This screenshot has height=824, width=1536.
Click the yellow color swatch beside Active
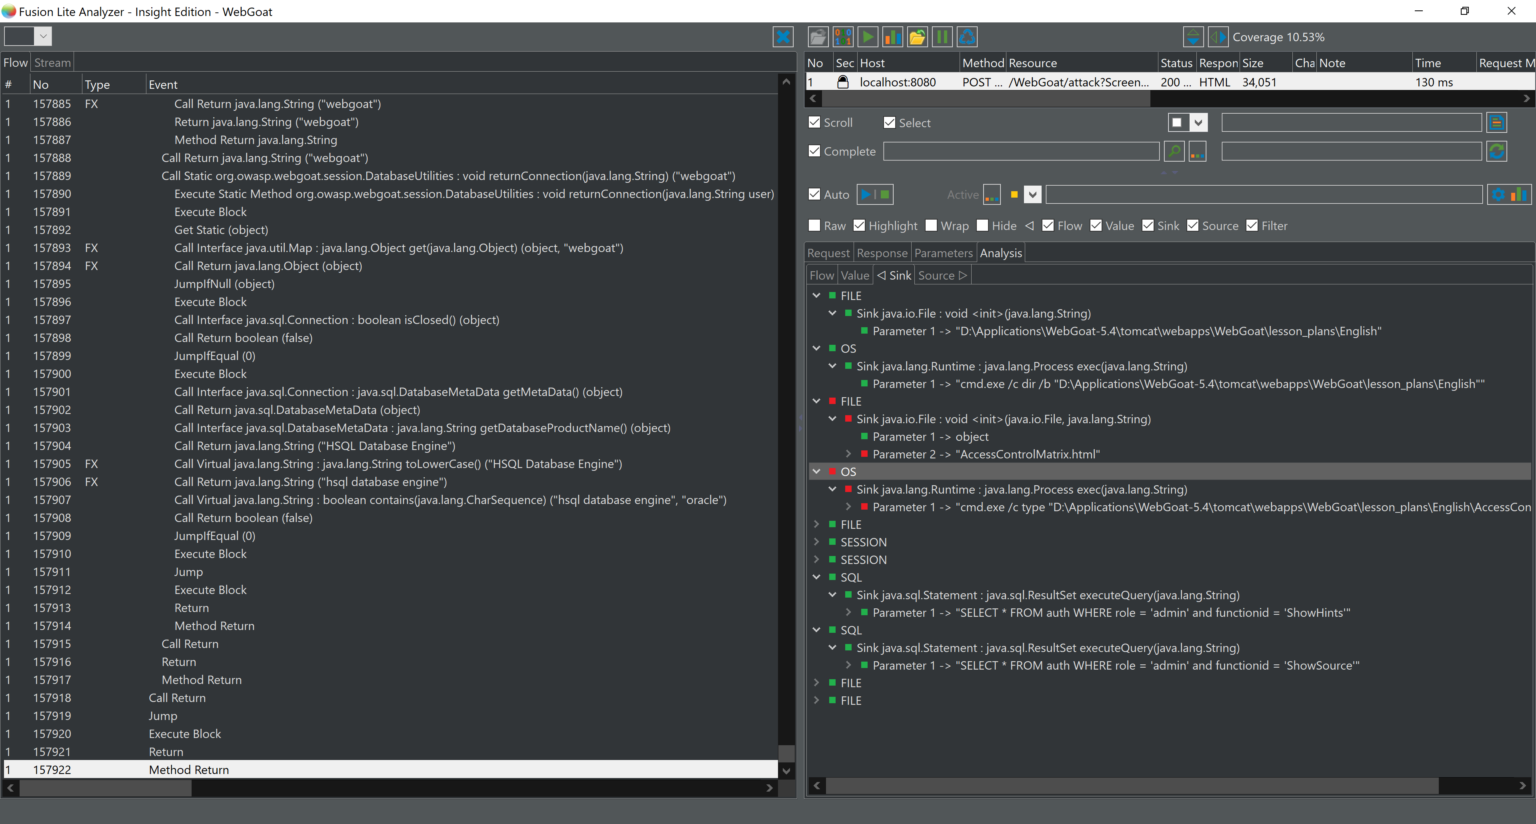click(1014, 195)
